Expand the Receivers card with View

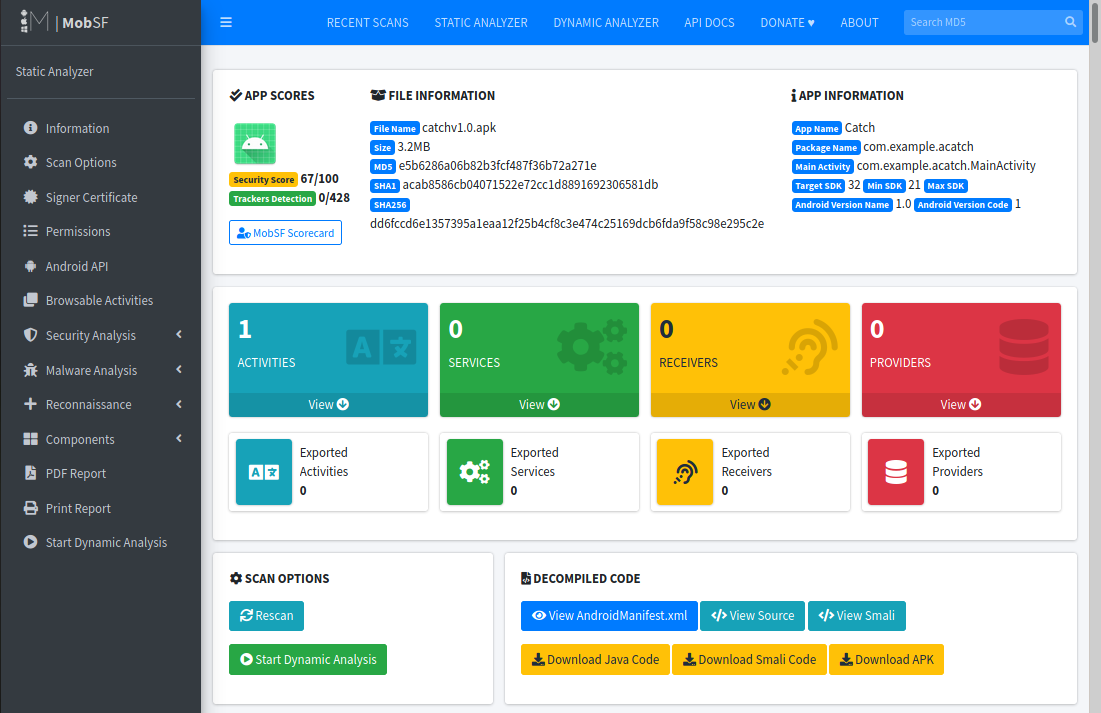tap(750, 405)
